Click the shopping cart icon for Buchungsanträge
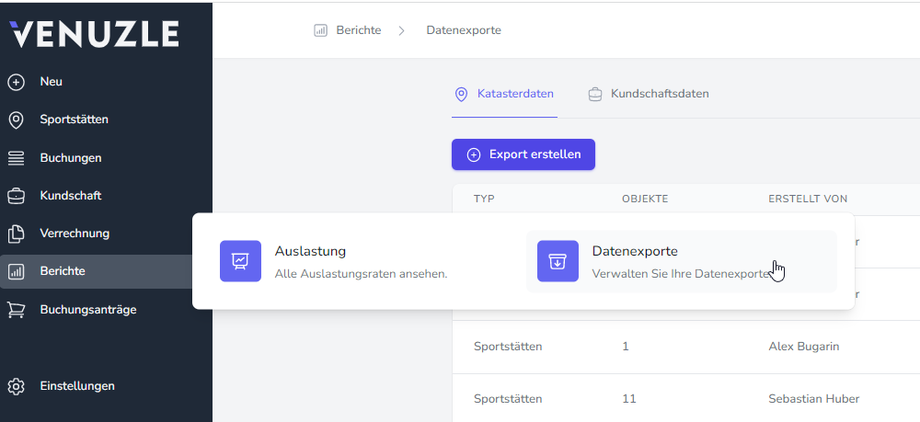The image size is (920, 422). point(16,310)
